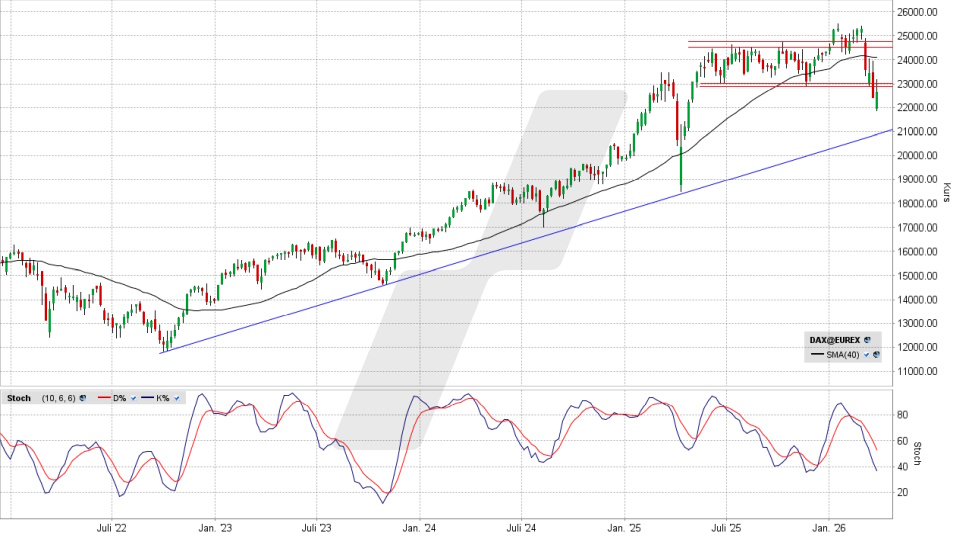
Task: Click the Jan. '26 date axis label
Action: (x=828, y=527)
